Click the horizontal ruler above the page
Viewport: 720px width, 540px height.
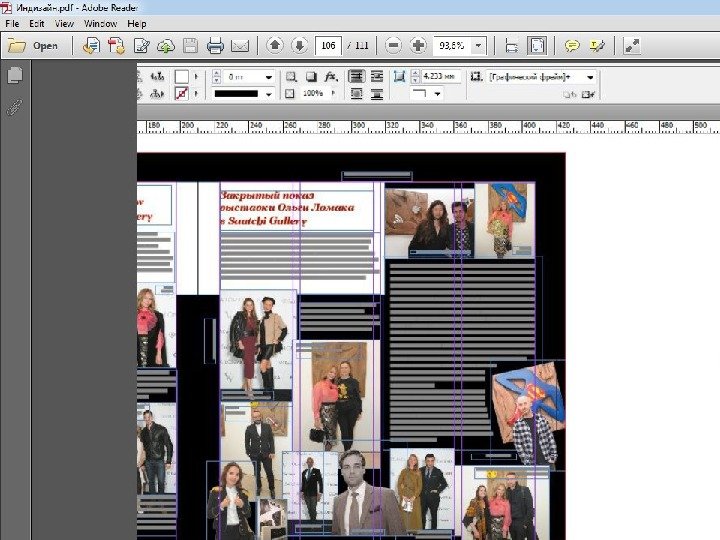(428, 126)
